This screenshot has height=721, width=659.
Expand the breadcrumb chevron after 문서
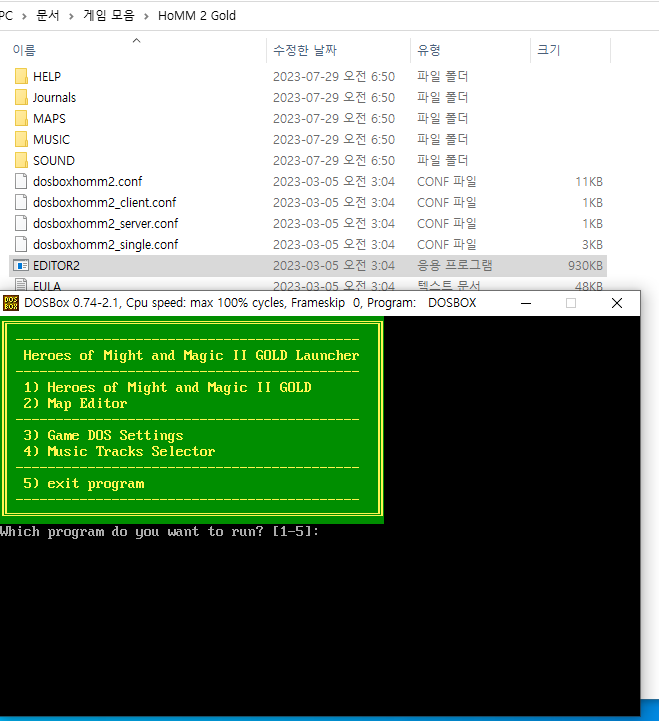coord(73,16)
